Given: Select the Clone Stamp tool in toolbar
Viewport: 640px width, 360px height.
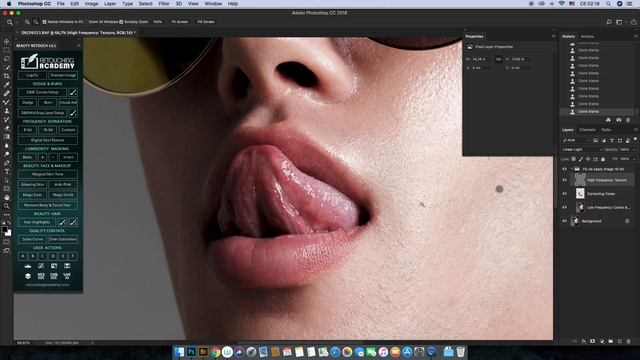Looking at the screenshot, I should tap(7, 111).
